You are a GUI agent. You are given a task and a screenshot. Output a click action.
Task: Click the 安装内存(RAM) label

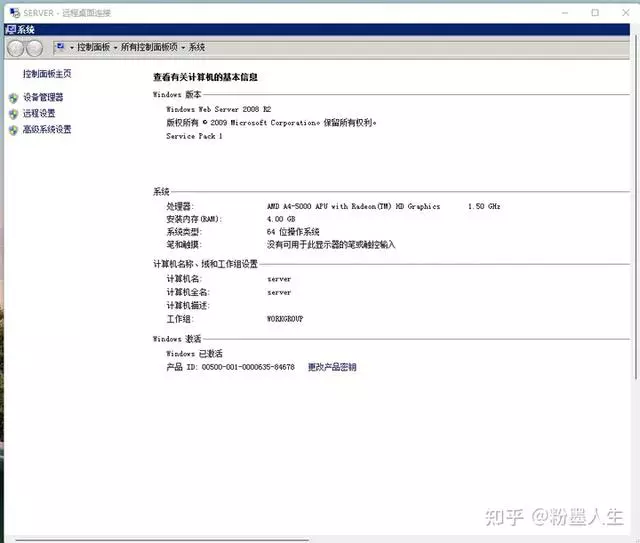194,219
